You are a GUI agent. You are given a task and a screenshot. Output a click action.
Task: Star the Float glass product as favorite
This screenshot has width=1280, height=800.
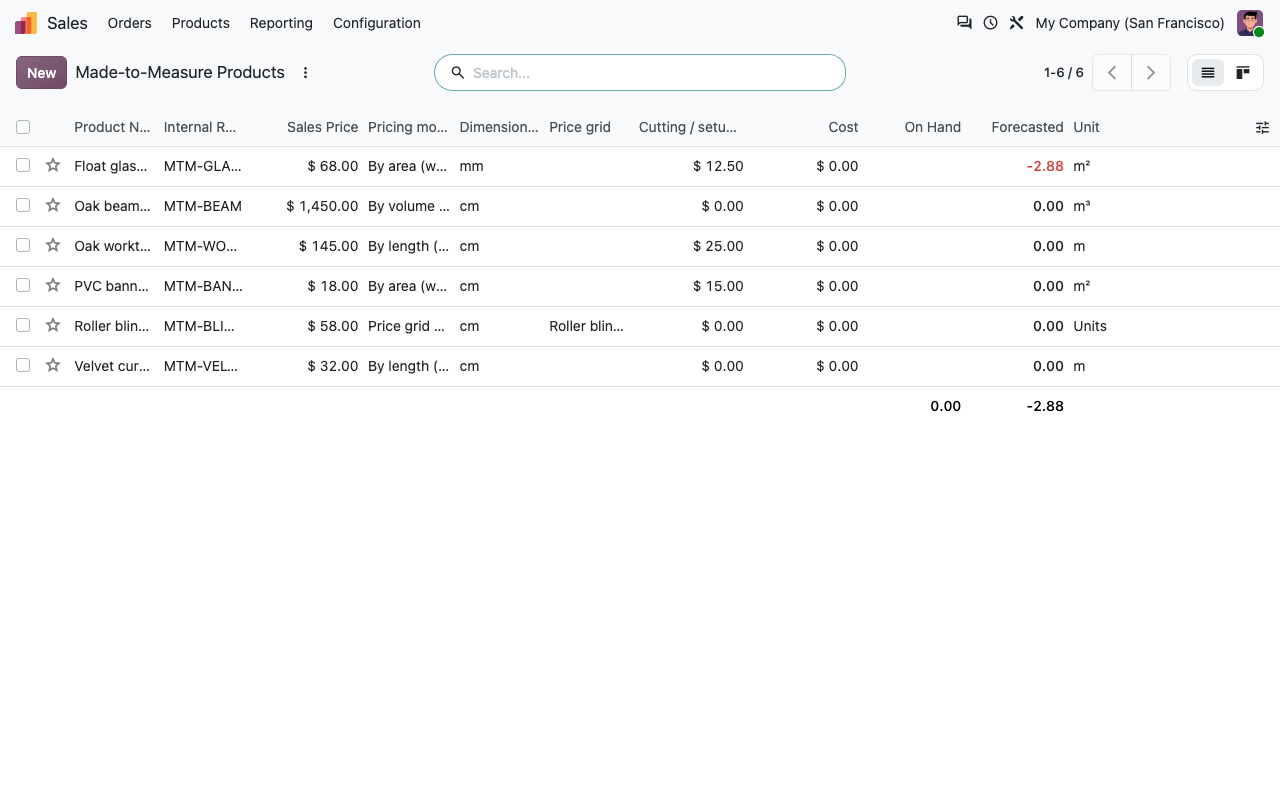[x=53, y=165]
